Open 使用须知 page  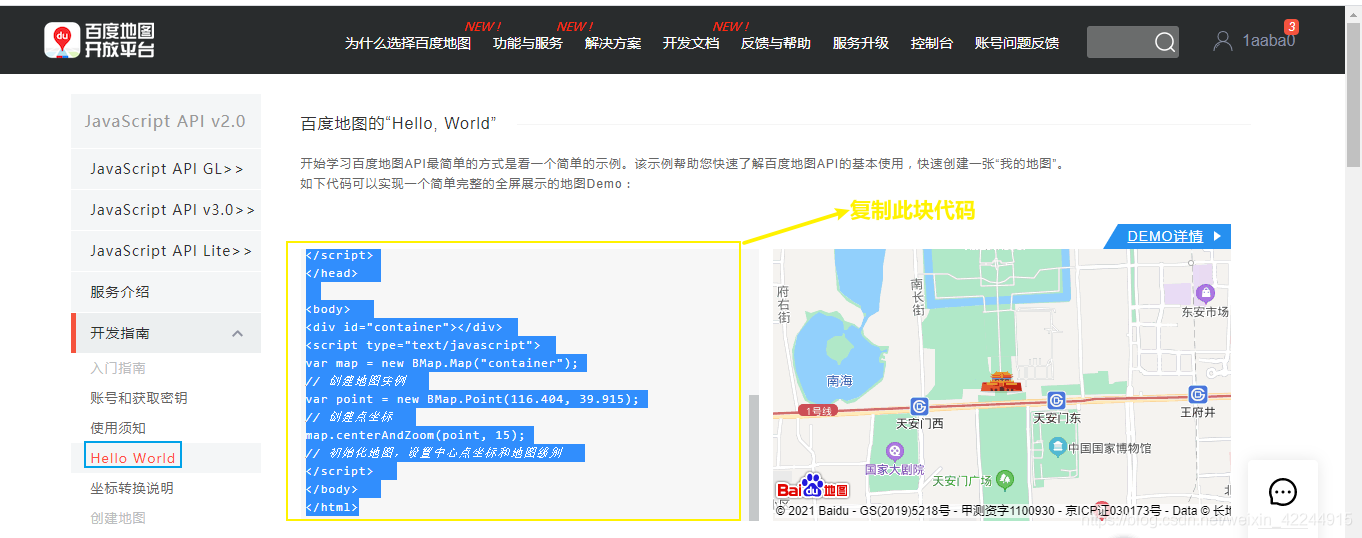point(118,428)
